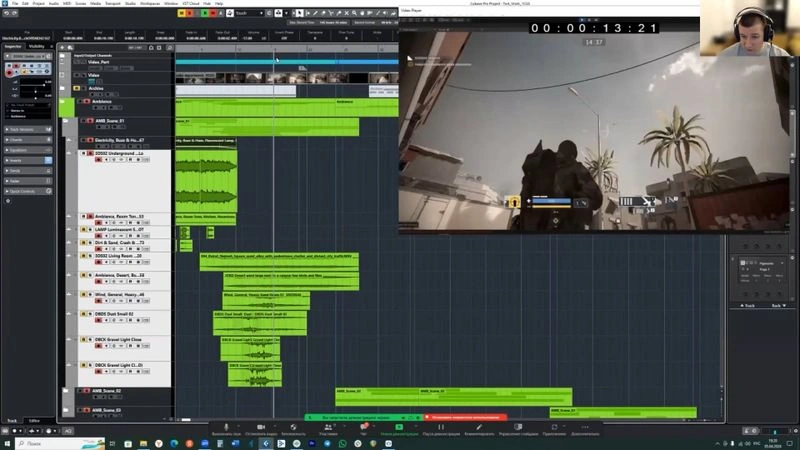The height and width of the screenshot is (450, 800).
Task: Open the Edit menu
Action: [x=25, y=3]
